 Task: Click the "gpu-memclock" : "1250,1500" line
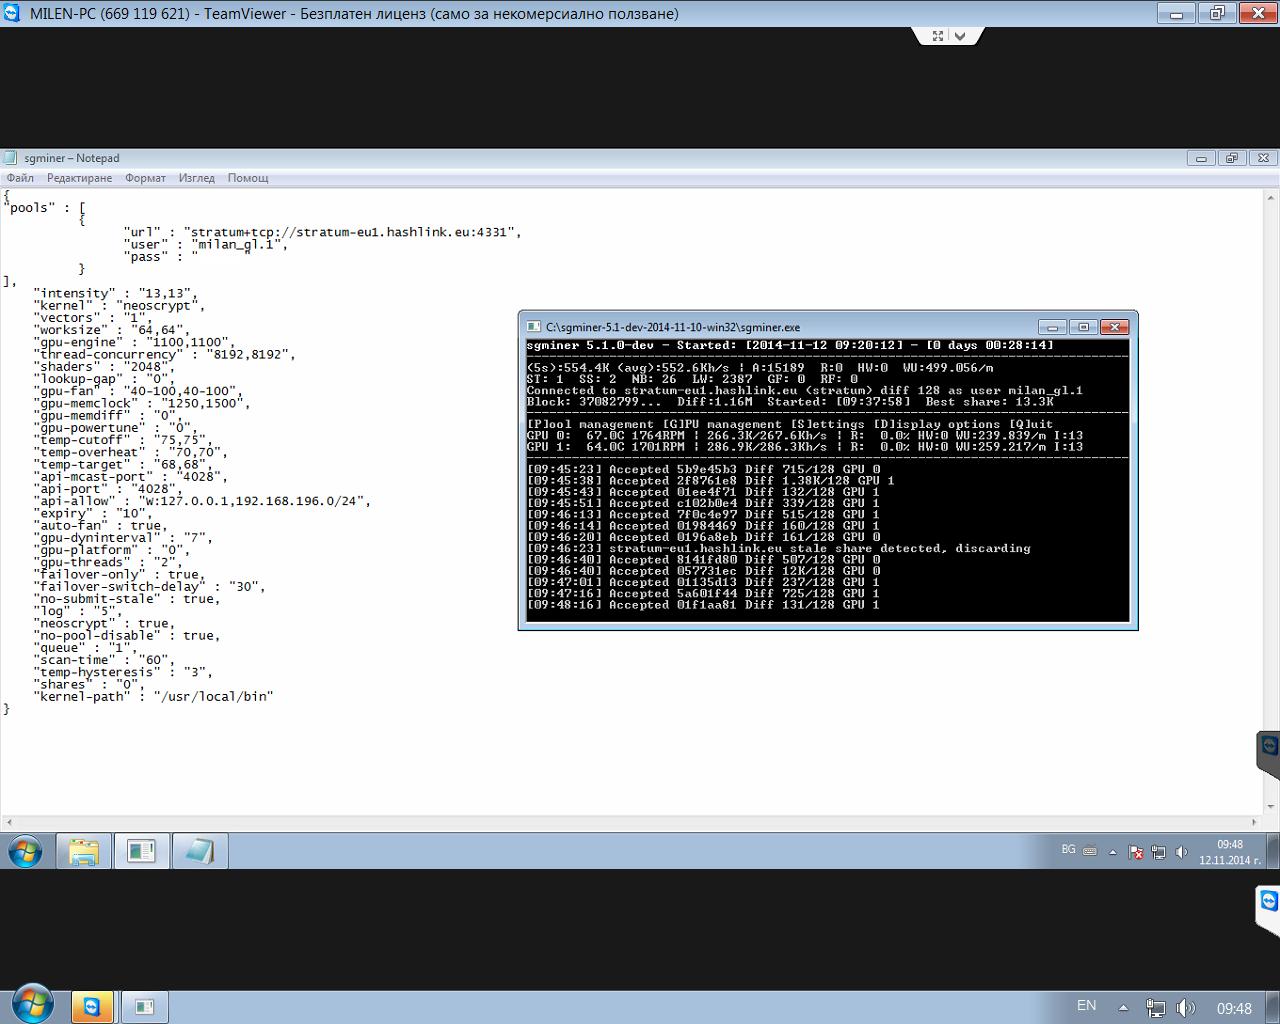[x=142, y=403]
